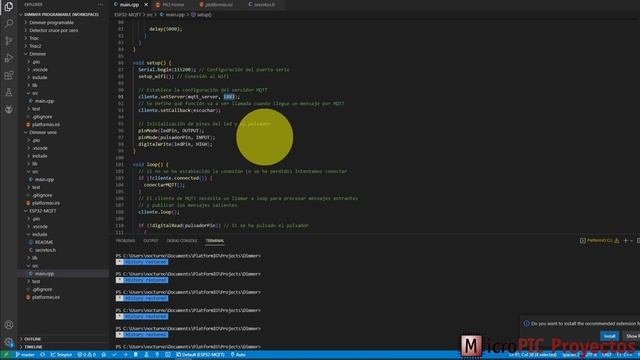This screenshot has width=640, height=360.
Task: Switch to the platformio.ini editor tab
Action: (218, 4)
